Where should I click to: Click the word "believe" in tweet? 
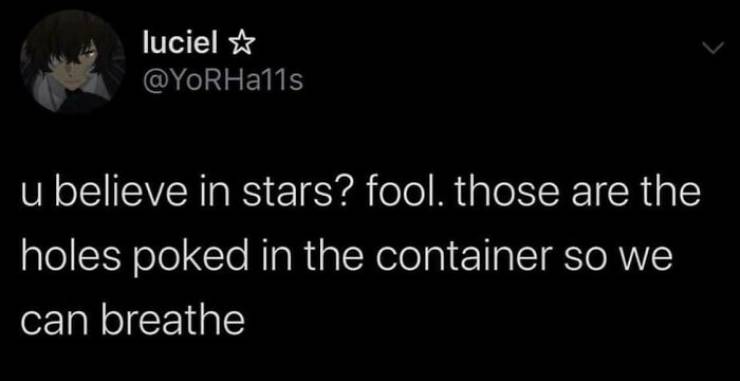pos(119,195)
